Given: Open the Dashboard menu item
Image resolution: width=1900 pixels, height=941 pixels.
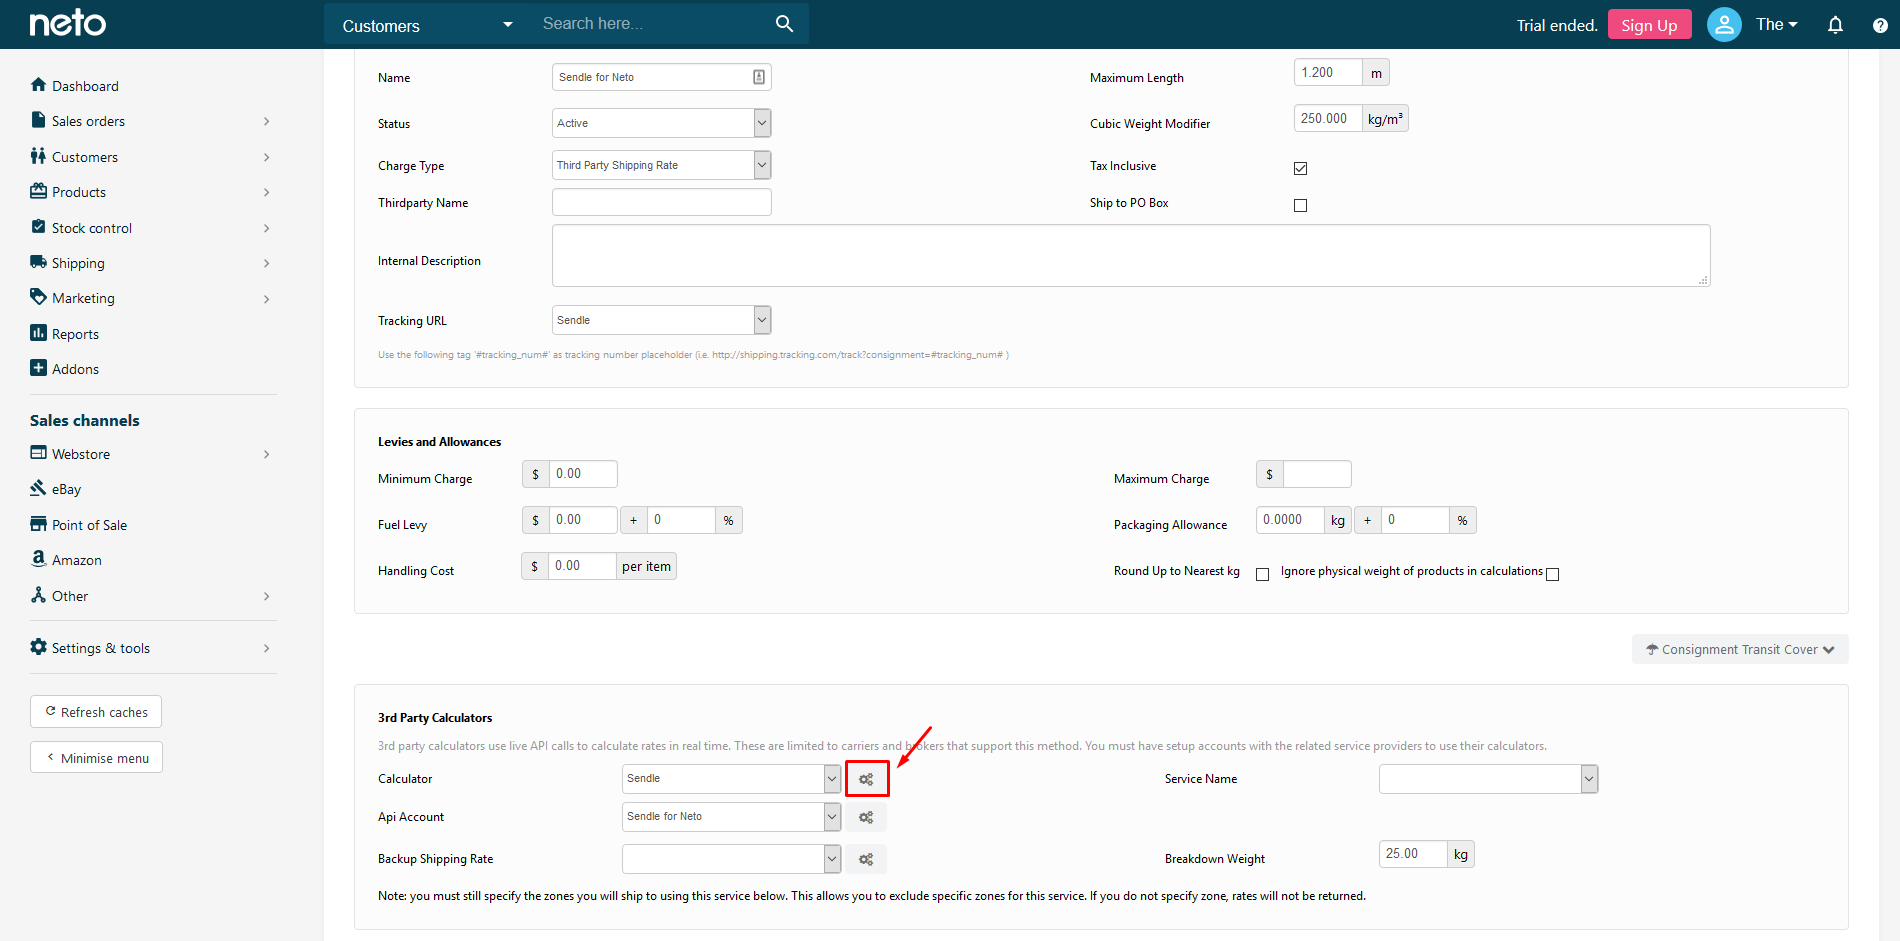Looking at the screenshot, I should [85, 86].
